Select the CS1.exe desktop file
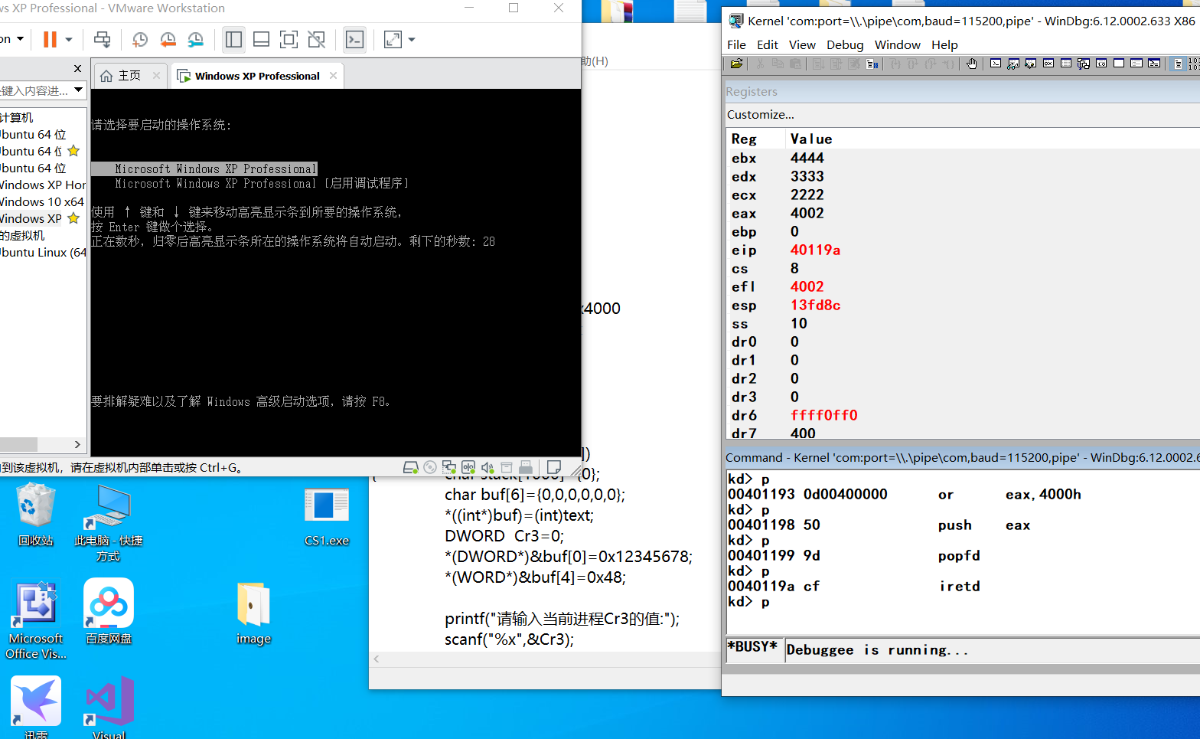 coord(327,517)
